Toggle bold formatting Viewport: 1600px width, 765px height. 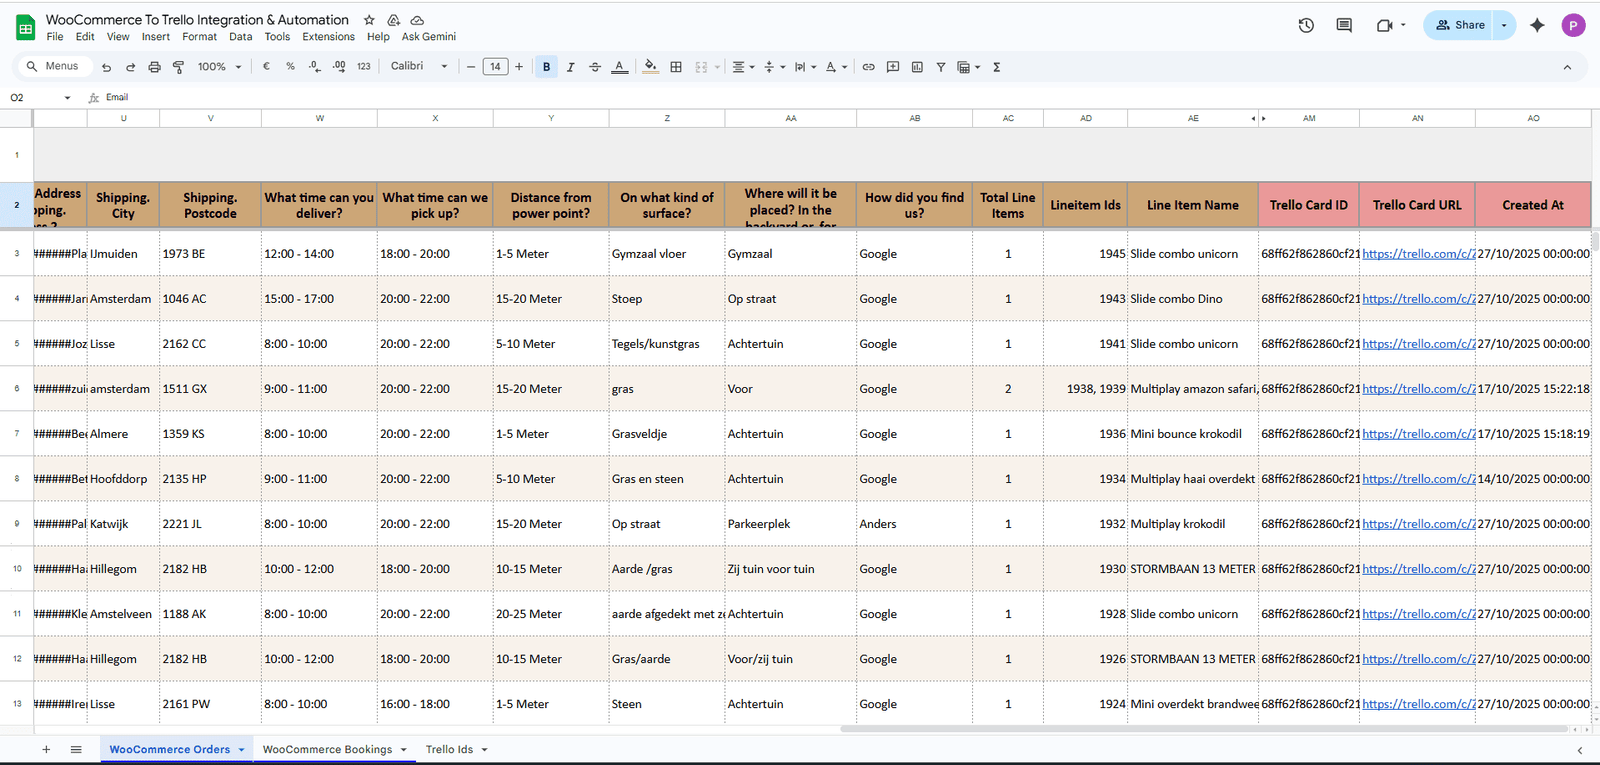click(546, 67)
